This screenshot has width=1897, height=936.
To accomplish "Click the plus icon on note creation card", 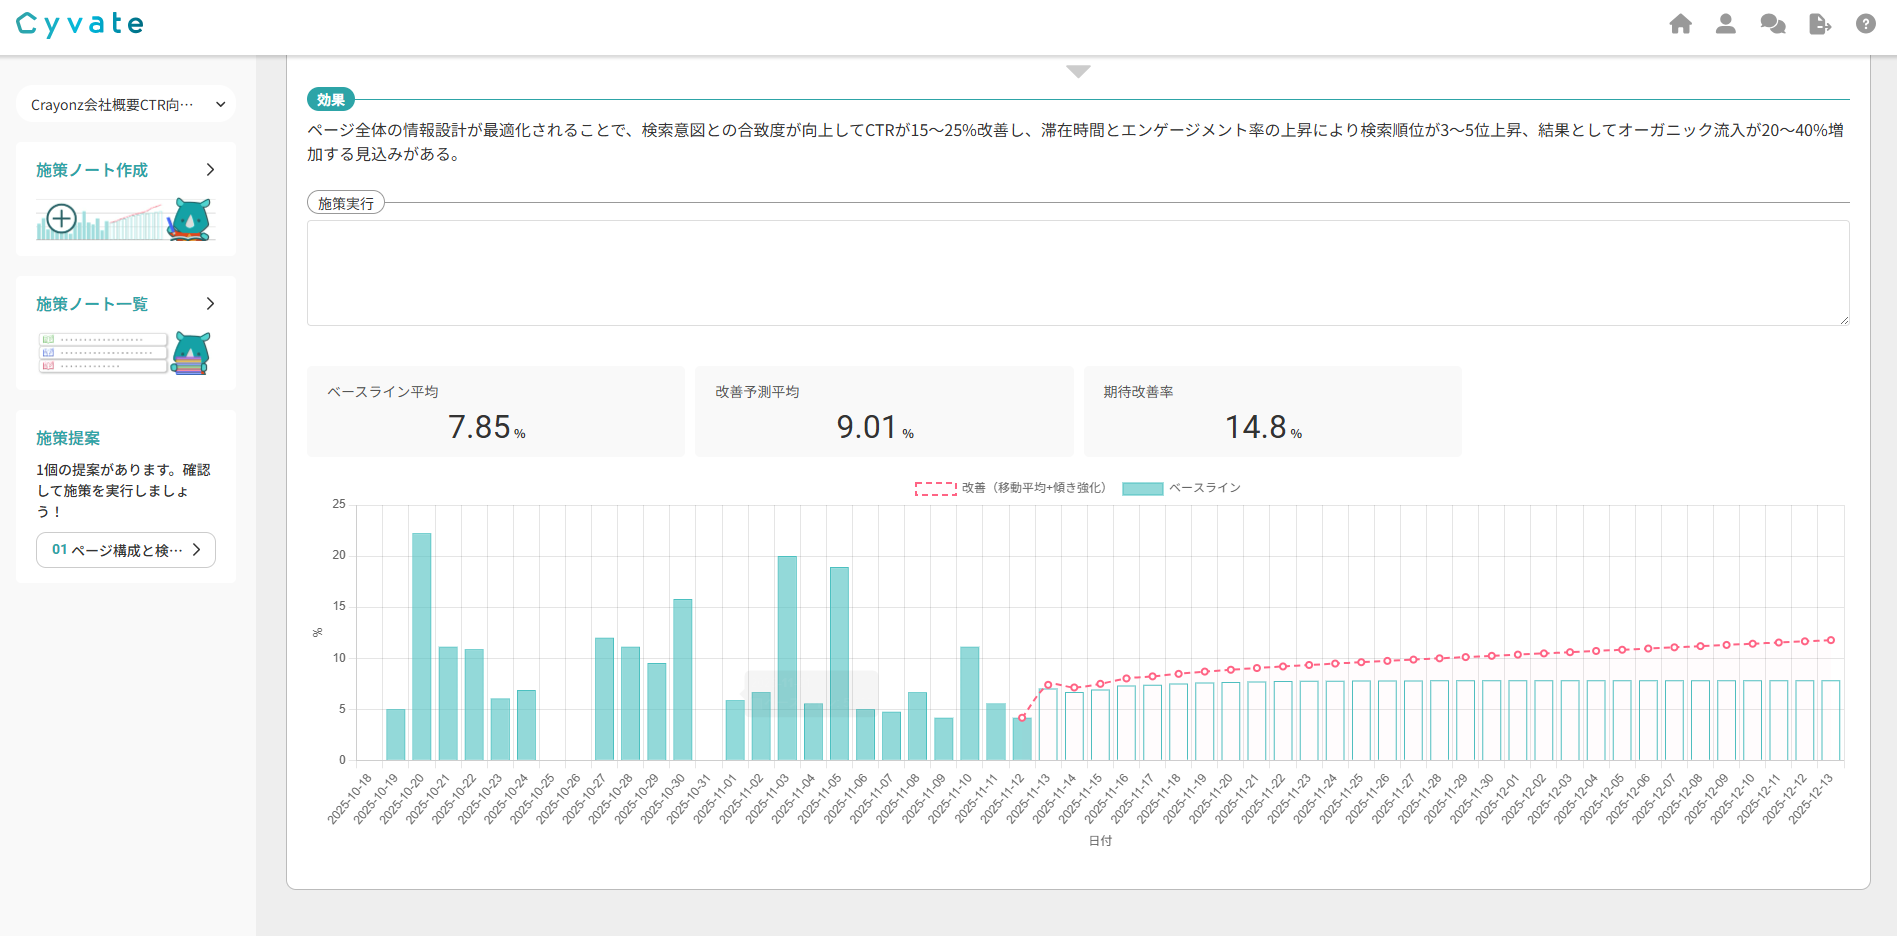I will [x=62, y=218].
